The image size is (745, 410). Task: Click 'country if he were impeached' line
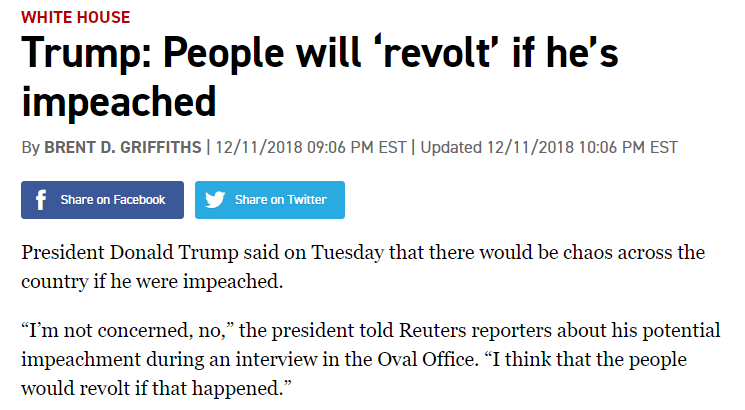pos(152,280)
